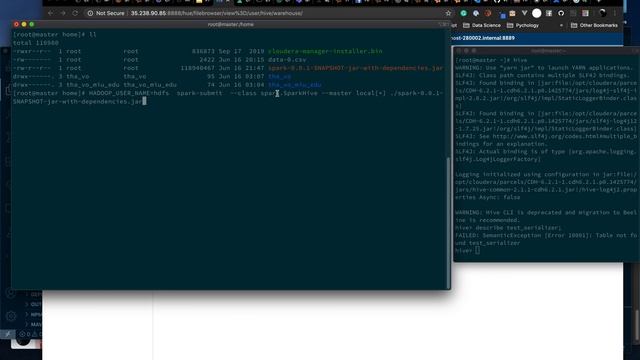
Task: Bookmark this page with the star icon
Action: [x=449, y=13]
